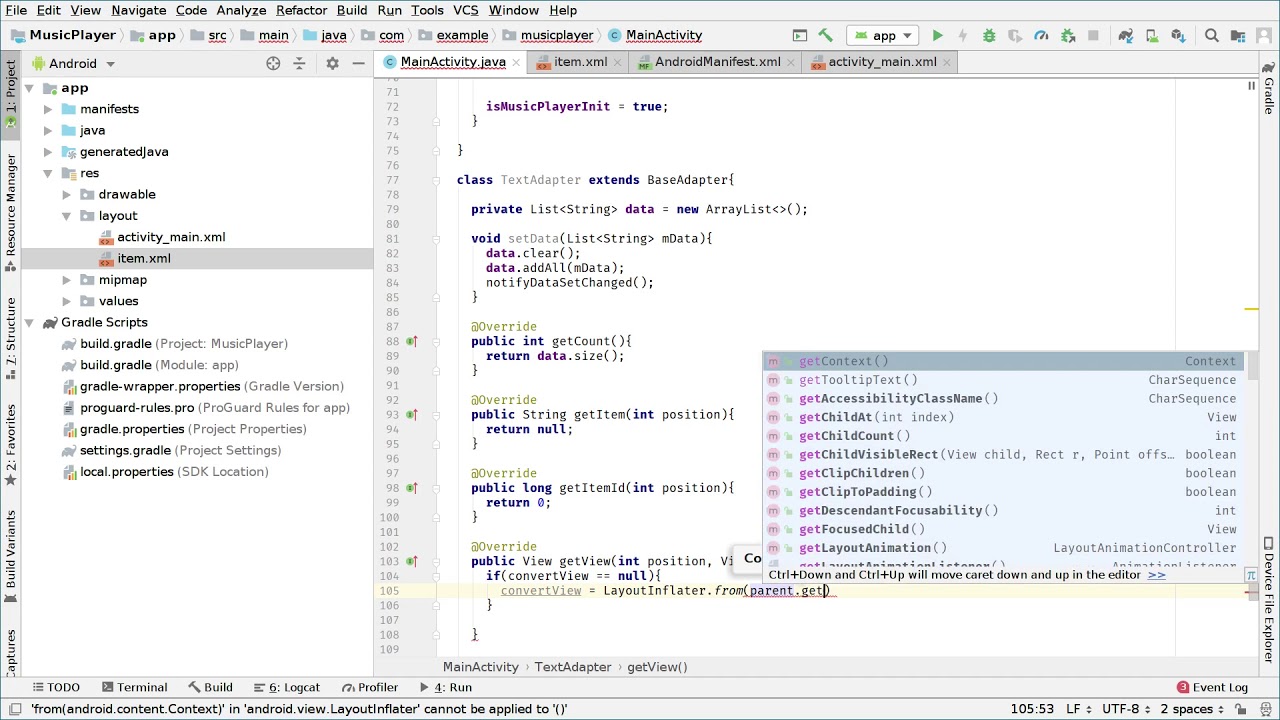Viewport: 1280px width, 720px height.
Task: Click the Debug app bug icon
Action: (x=988, y=36)
